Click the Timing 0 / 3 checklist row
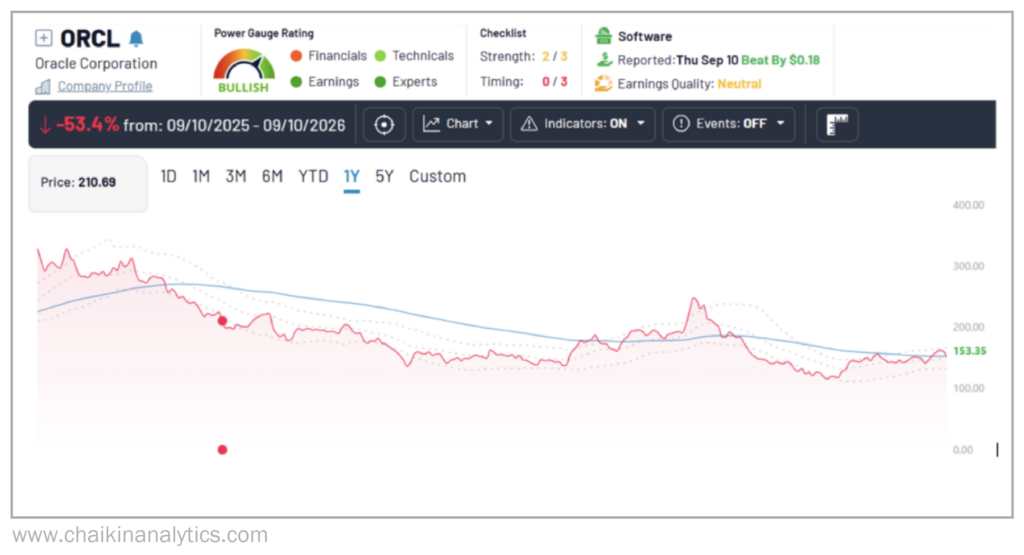This screenshot has width=1024, height=555. (524, 82)
